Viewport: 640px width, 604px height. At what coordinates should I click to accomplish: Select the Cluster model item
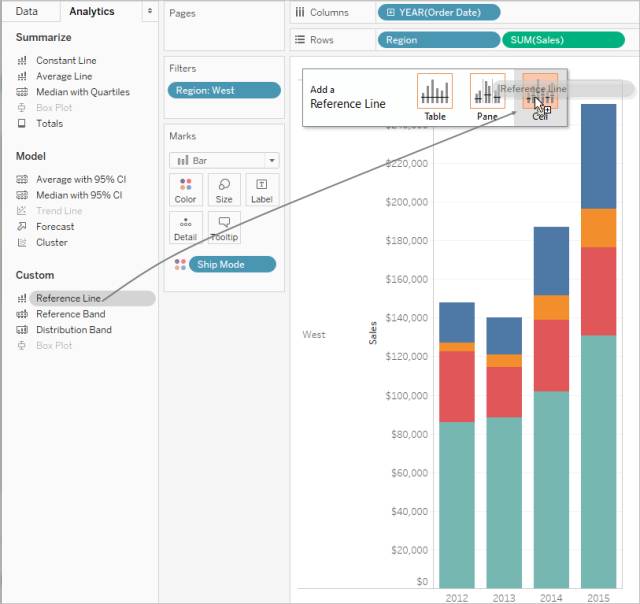pyautogui.click(x=52, y=242)
